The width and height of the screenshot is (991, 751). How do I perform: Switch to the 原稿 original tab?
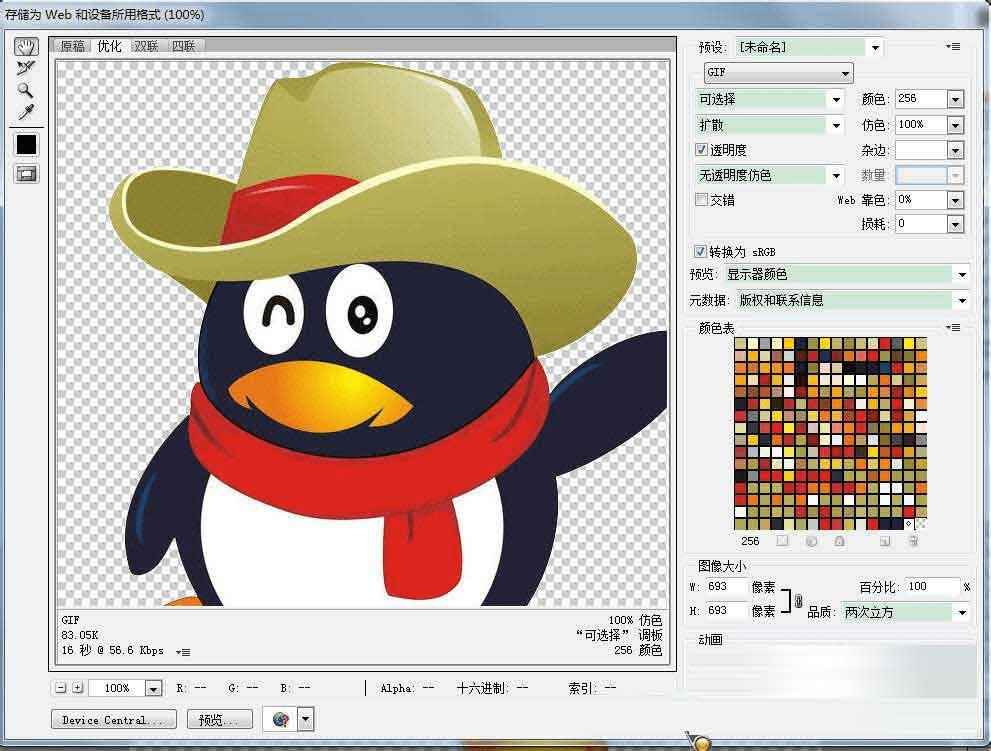point(73,46)
